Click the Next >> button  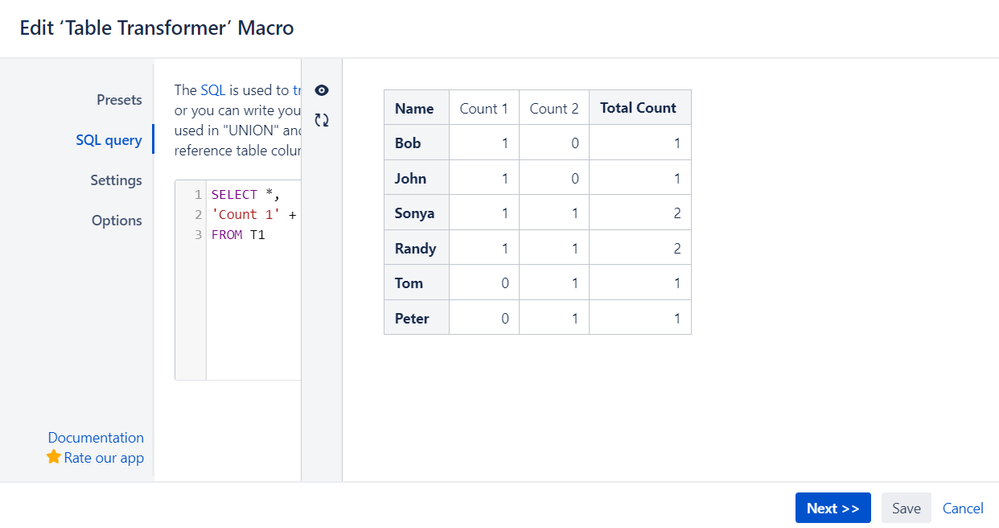click(x=833, y=508)
